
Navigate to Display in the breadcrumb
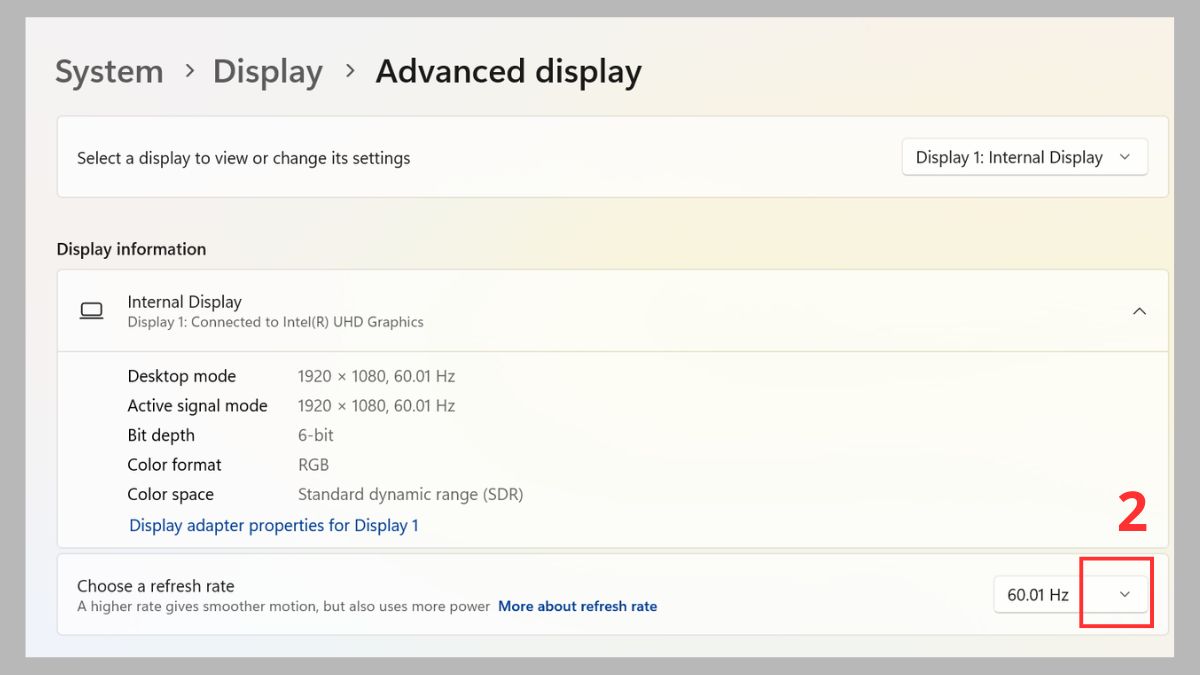point(267,72)
